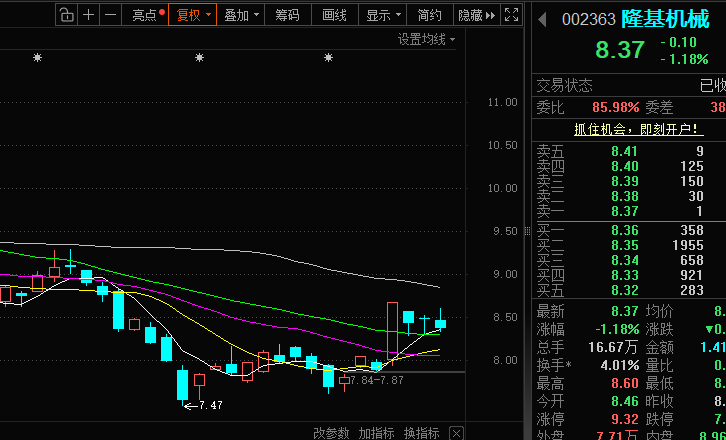The width and height of the screenshot is (726, 440).
Task: Click stock code 002363
Action: click(x=588, y=19)
